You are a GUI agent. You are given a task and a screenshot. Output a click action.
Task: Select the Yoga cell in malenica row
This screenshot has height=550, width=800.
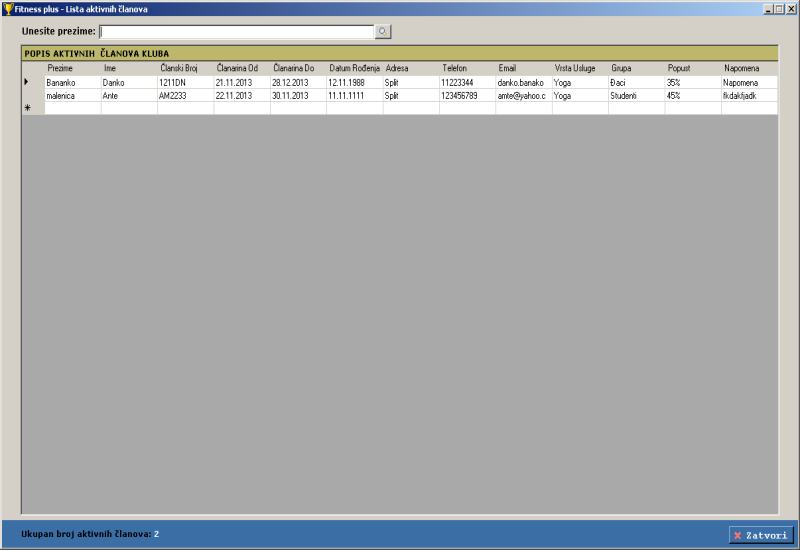point(580,95)
